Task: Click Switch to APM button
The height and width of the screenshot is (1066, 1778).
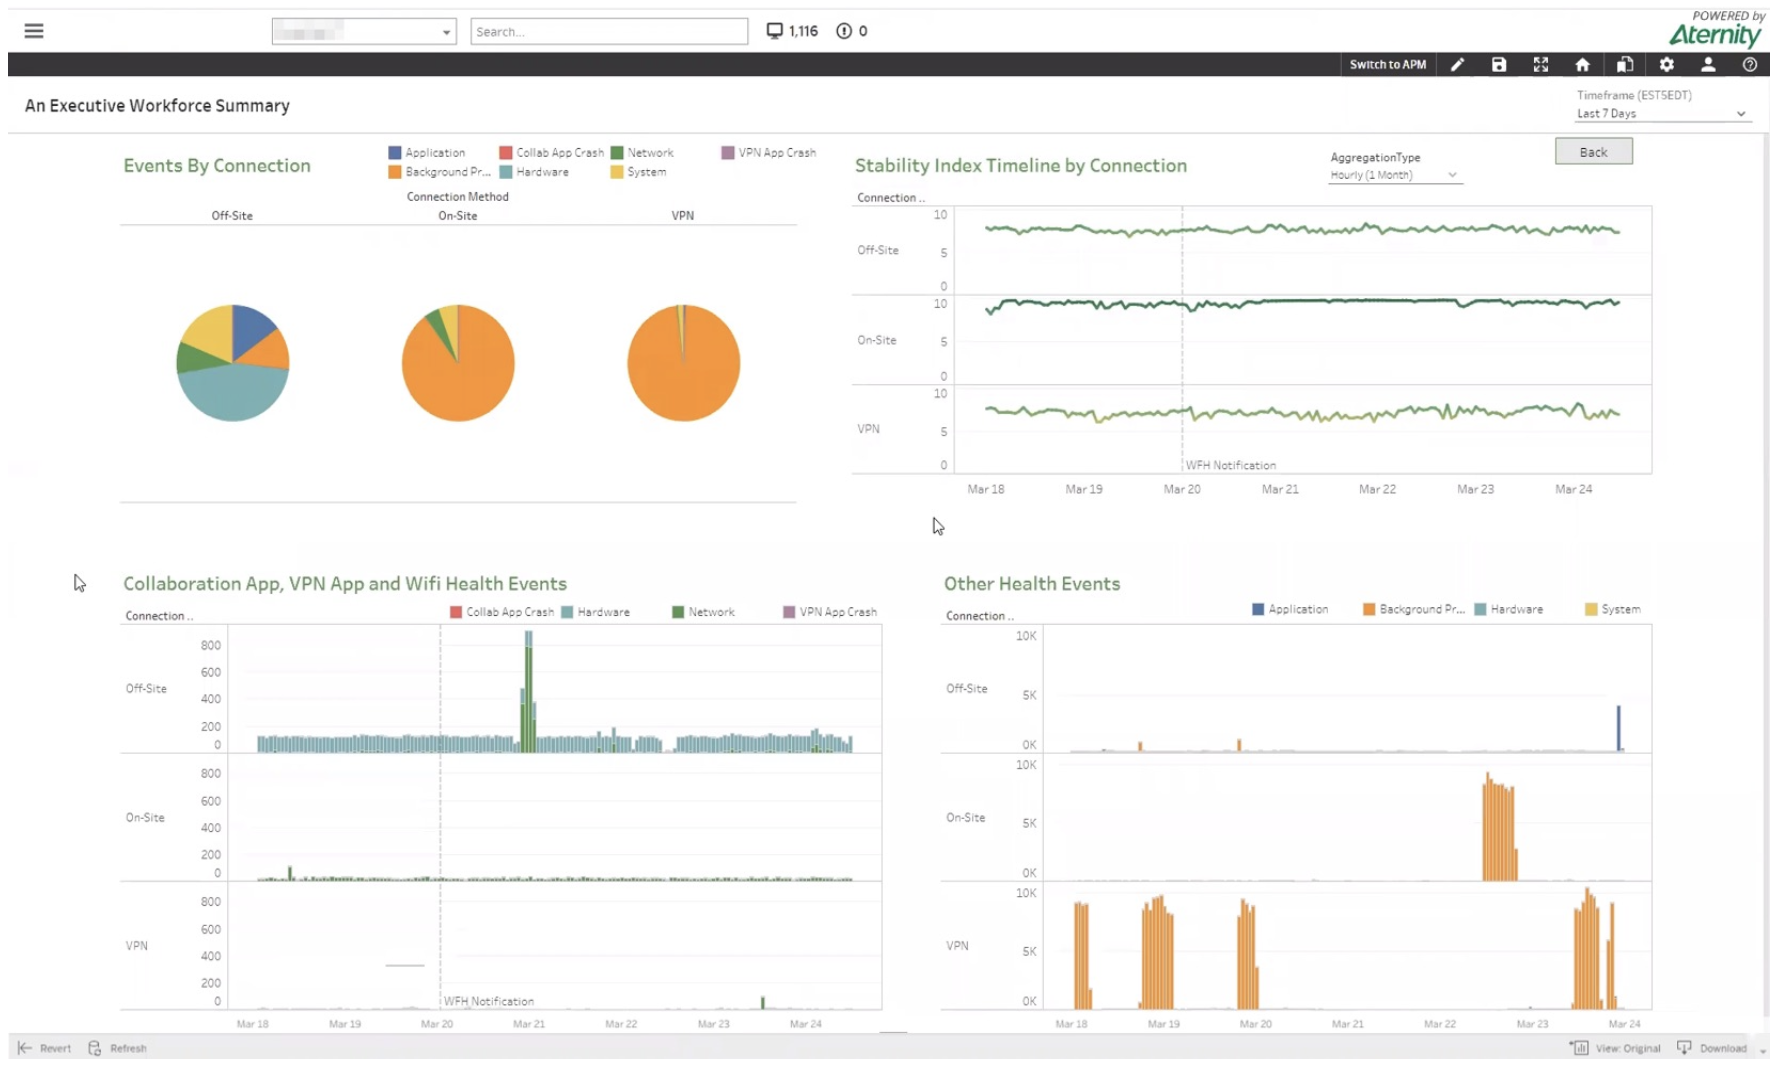Action: (x=1388, y=64)
